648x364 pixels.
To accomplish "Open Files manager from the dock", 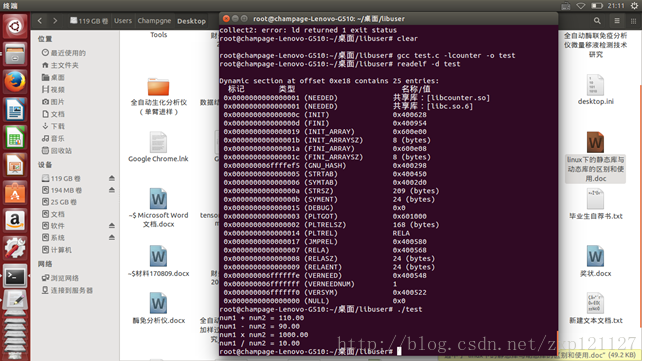I will tap(15, 54).
